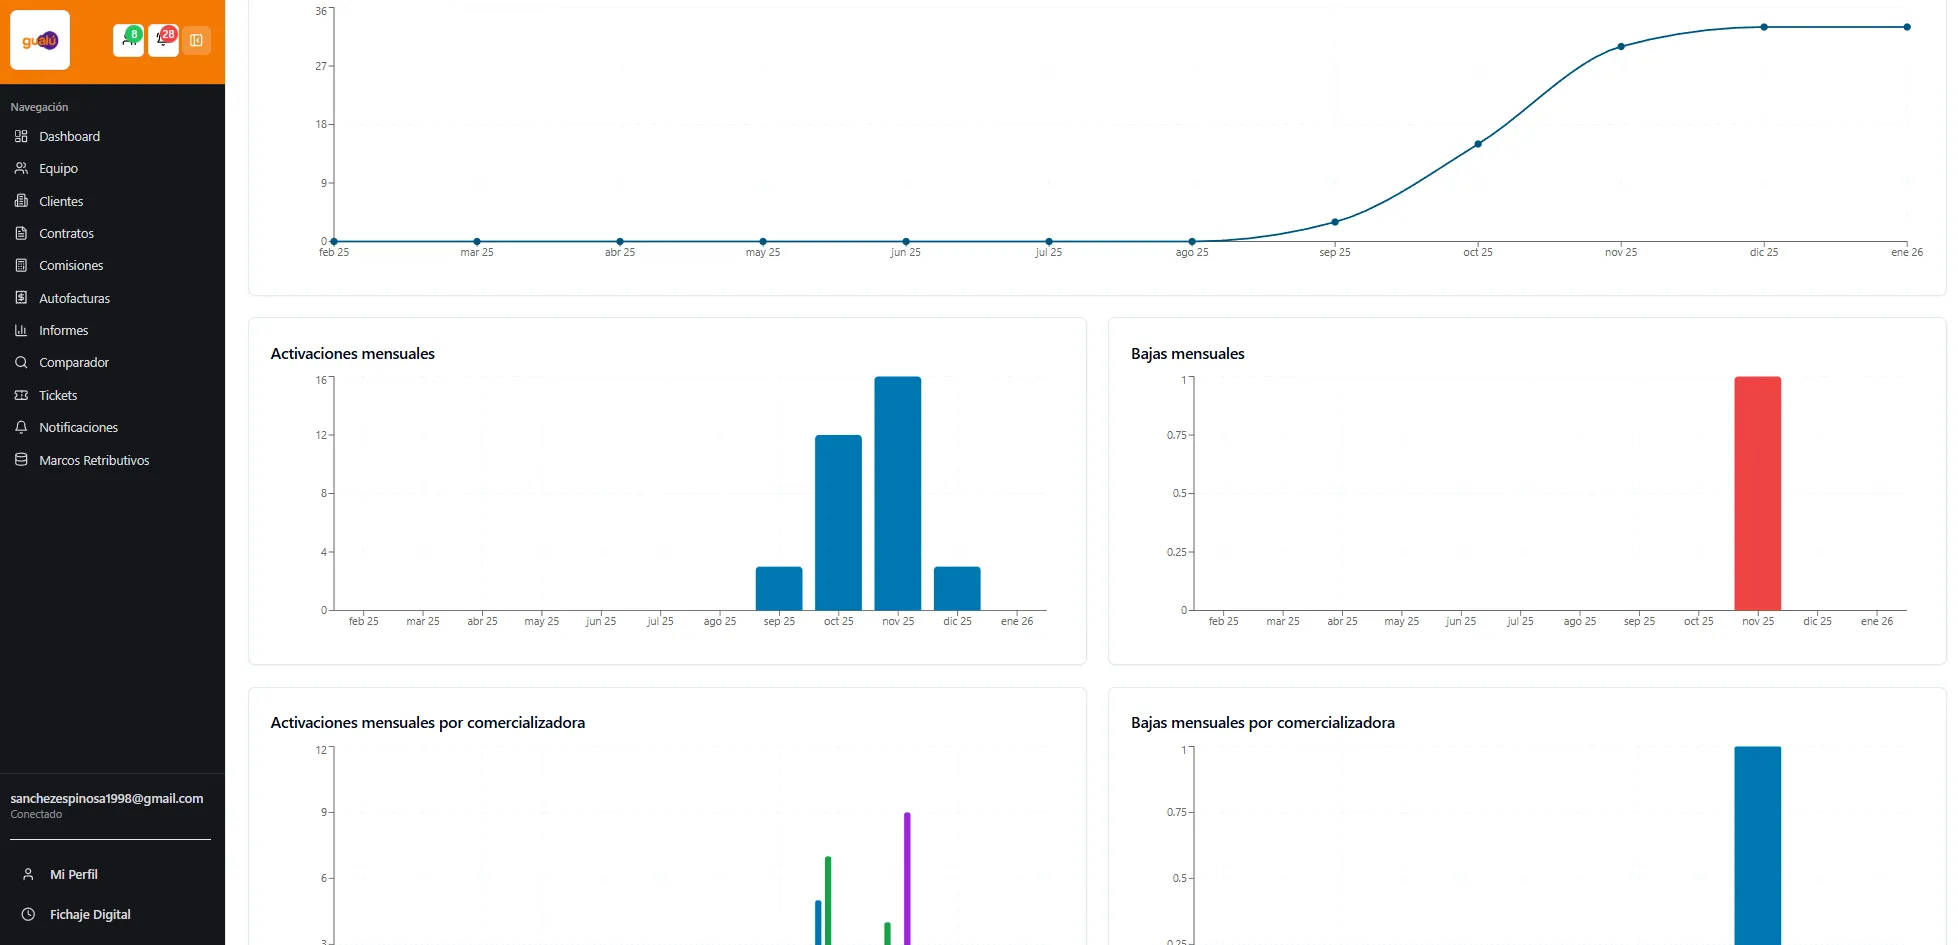Click the red nov 25 bar in Bajas mensuales
This screenshot has width=1958, height=945.
pos(1757,494)
